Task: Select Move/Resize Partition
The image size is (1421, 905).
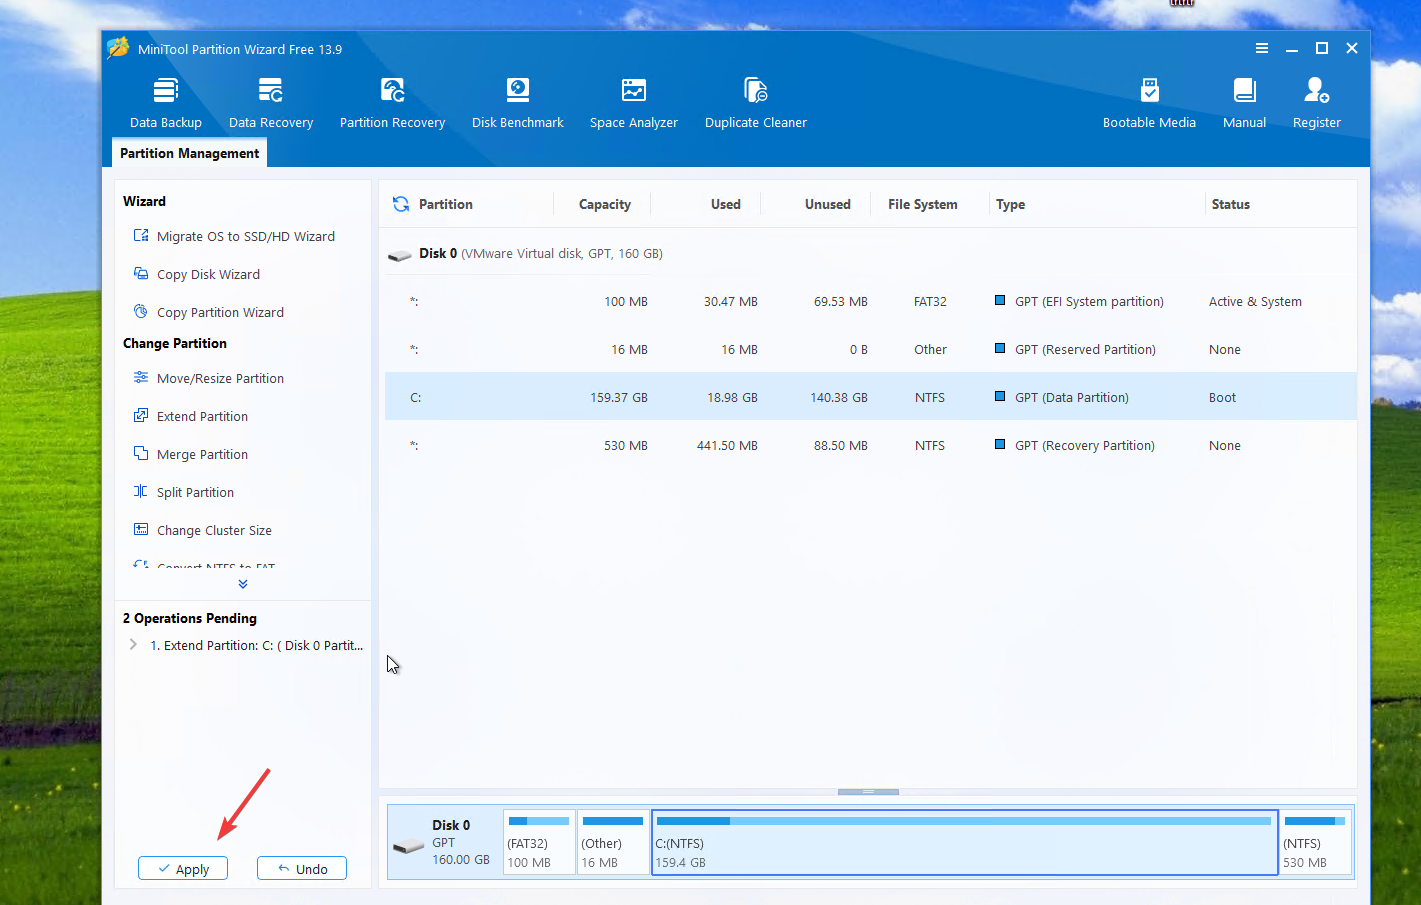Action: tap(220, 378)
